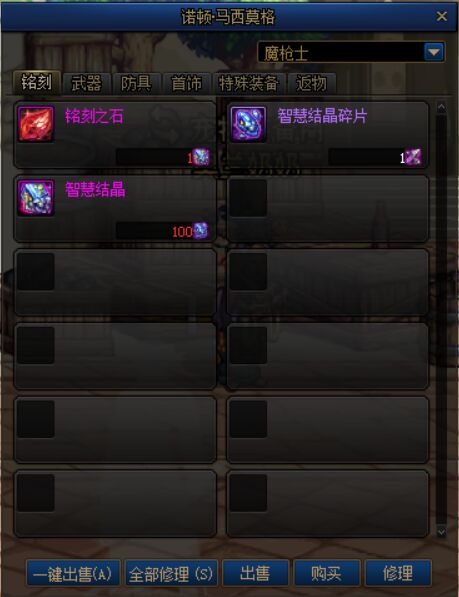Click the 魔枪士 combo box field
459x597 pixels.
(x=351, y=52)
